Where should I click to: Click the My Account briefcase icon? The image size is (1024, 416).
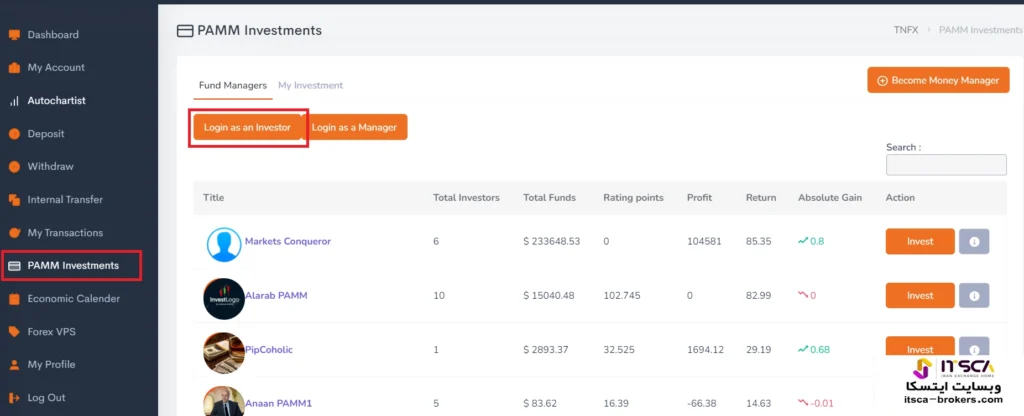click(14, 68)
